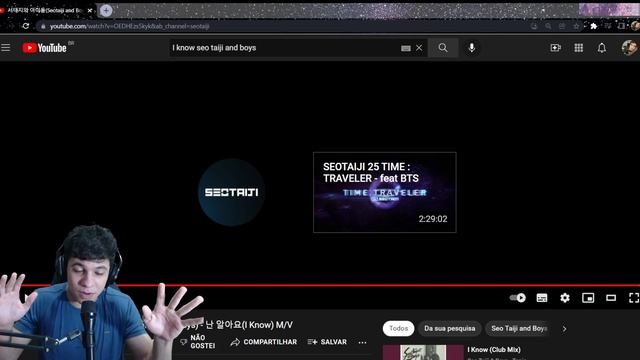Open the more actions three-dot menu
The width and height of the screenshot is (640, 360).
pos(362,342)
